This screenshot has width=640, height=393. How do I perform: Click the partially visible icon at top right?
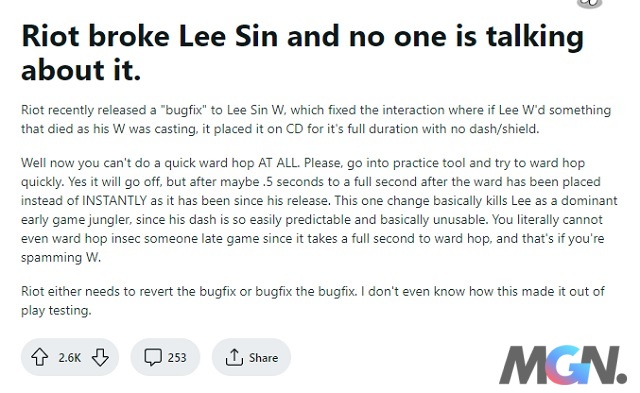tap(589, 3)
